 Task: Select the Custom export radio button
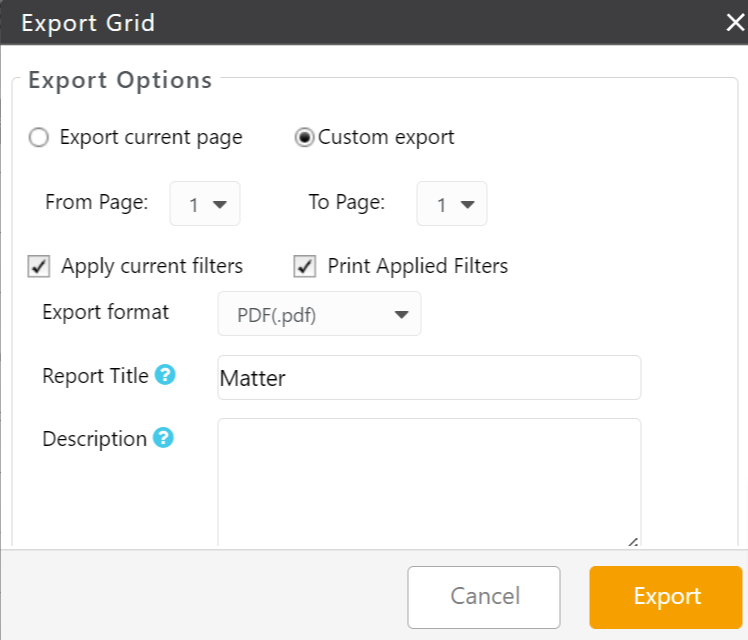click(x=304, y=138)
